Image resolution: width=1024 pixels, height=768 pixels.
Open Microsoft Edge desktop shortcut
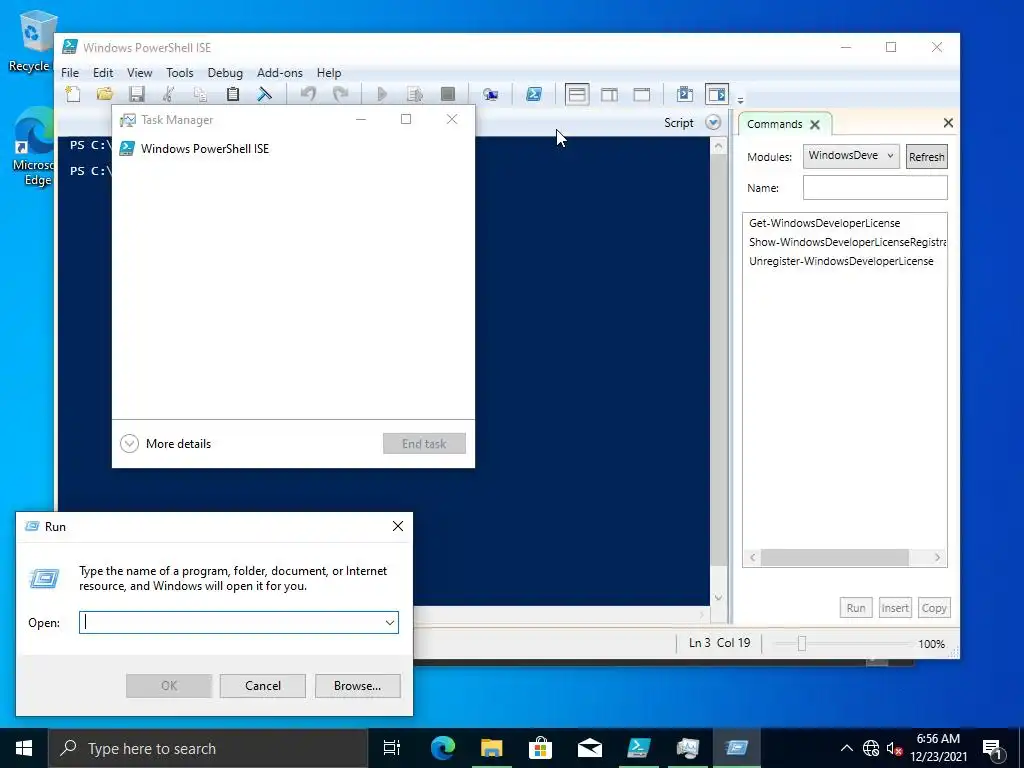tap(33, 147)
